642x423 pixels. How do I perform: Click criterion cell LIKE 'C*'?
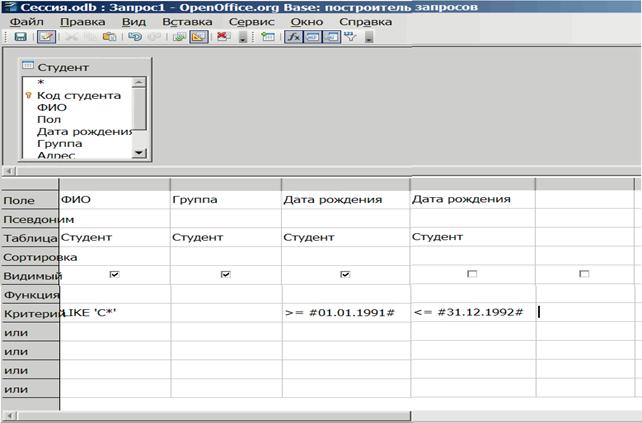click(115, 313)
